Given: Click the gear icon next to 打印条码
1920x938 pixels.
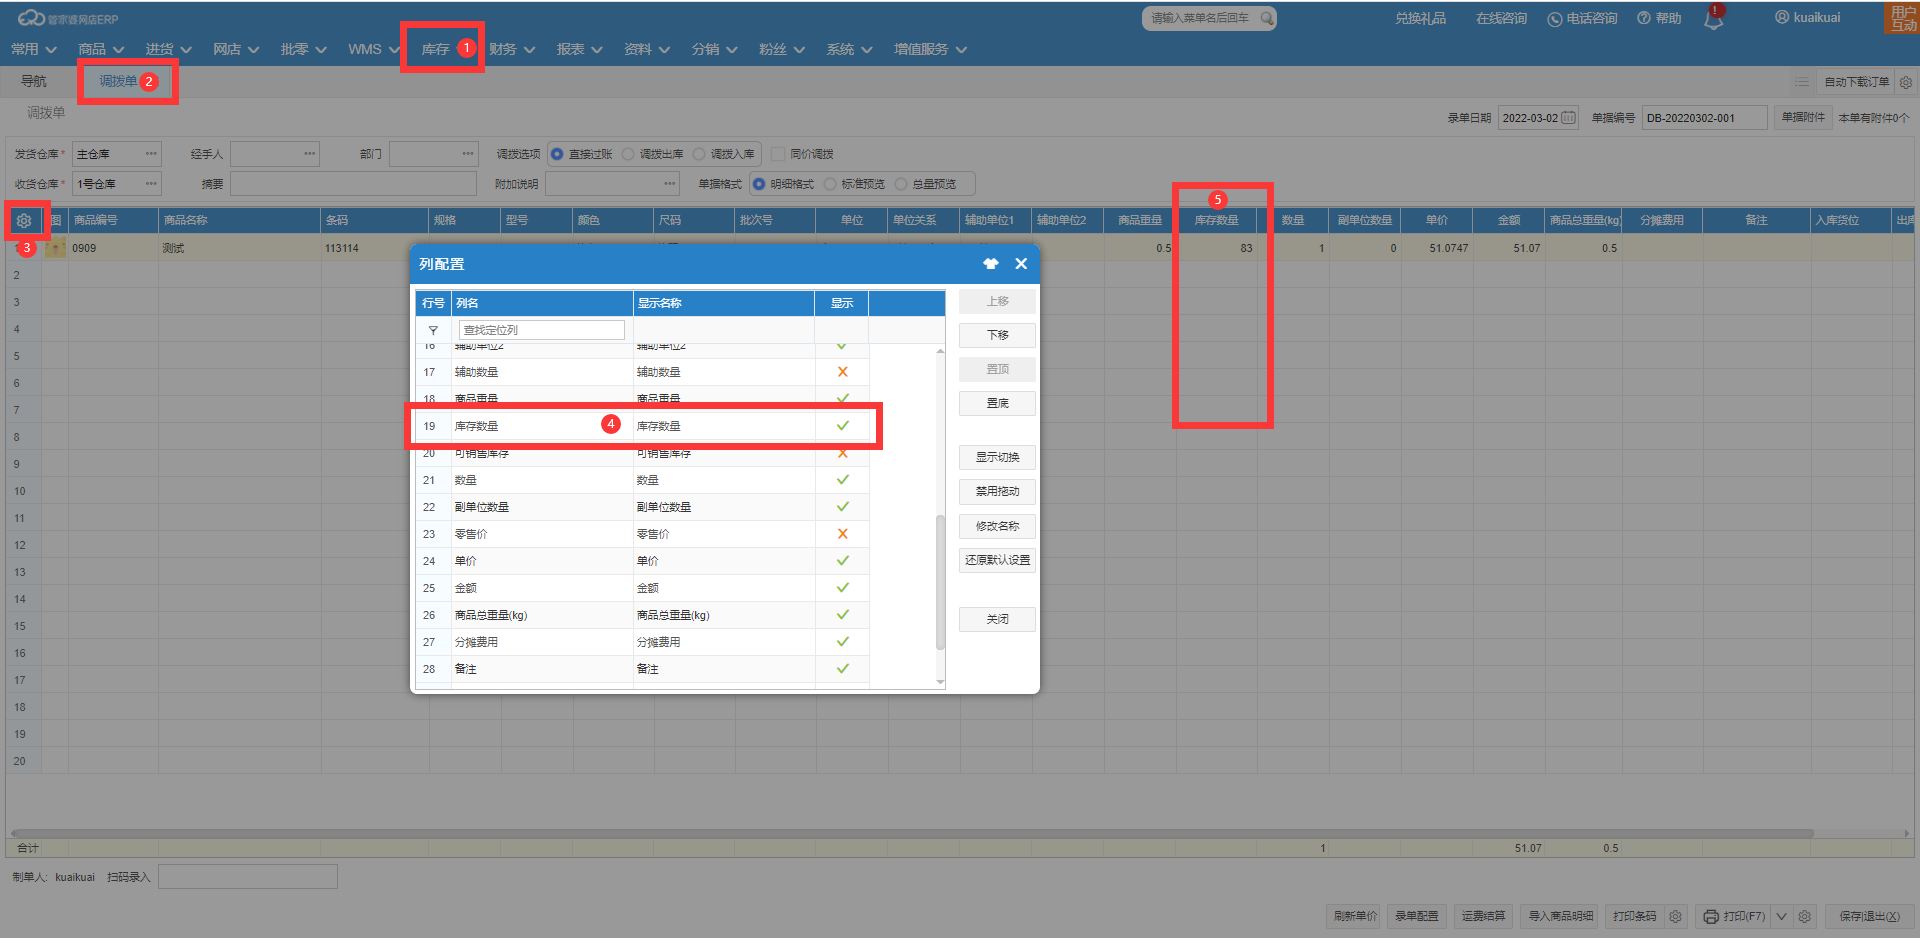Looking at the screenshot, I should coord(1675,916).
